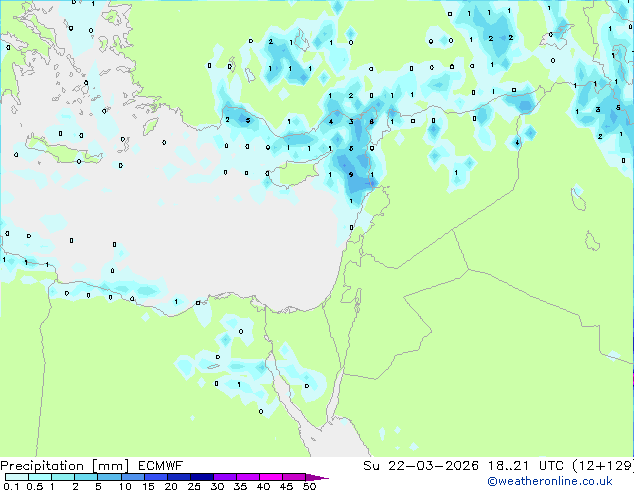This screenshot has width=634, height=490.
Task: Click the legend label '20'
Action: coord(171,486)
